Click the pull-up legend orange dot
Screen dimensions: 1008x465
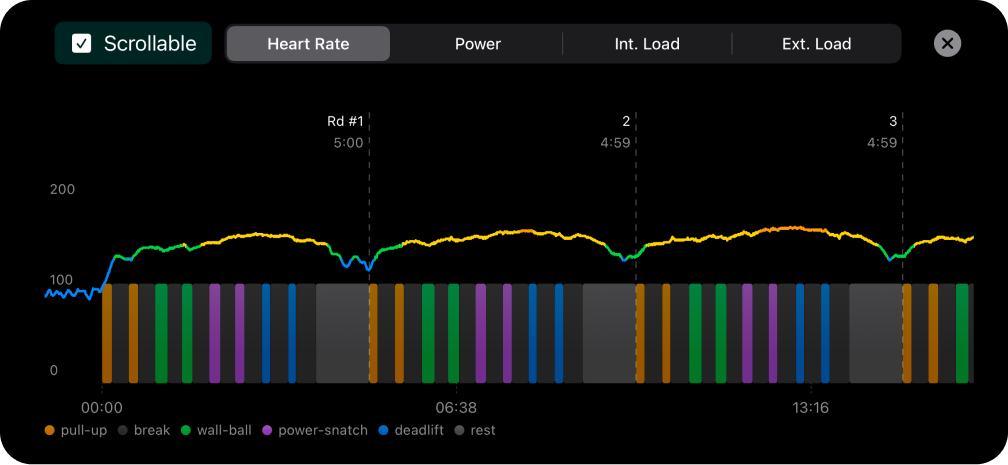tap(50, 430)
